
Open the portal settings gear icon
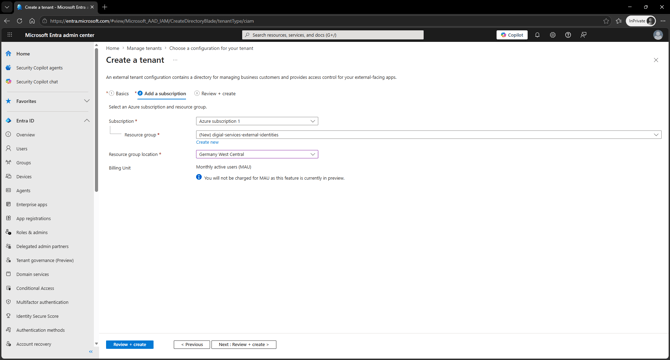pos(552,35)
